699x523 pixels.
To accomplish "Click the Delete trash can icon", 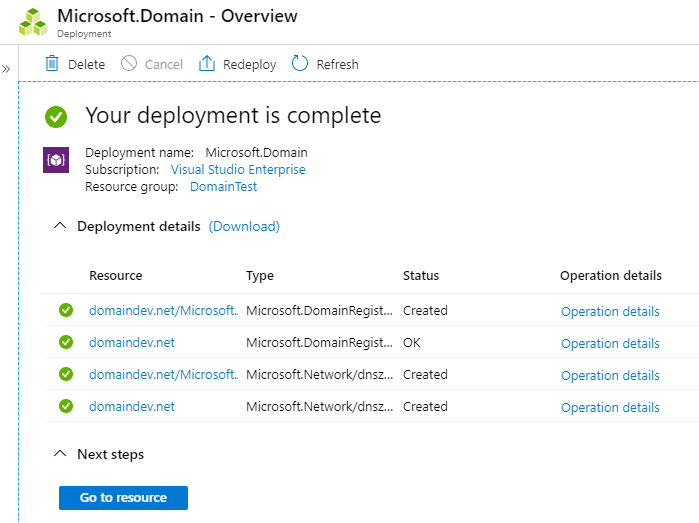I will tap(52, 64).
